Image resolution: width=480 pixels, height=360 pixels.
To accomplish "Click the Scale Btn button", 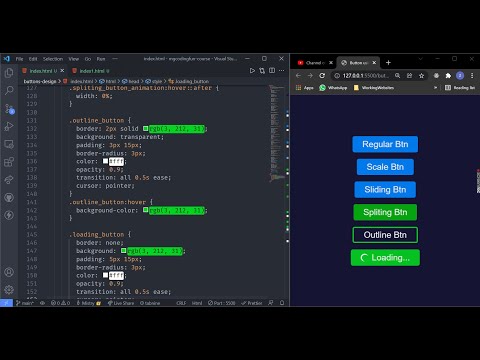I will (385, 167).
